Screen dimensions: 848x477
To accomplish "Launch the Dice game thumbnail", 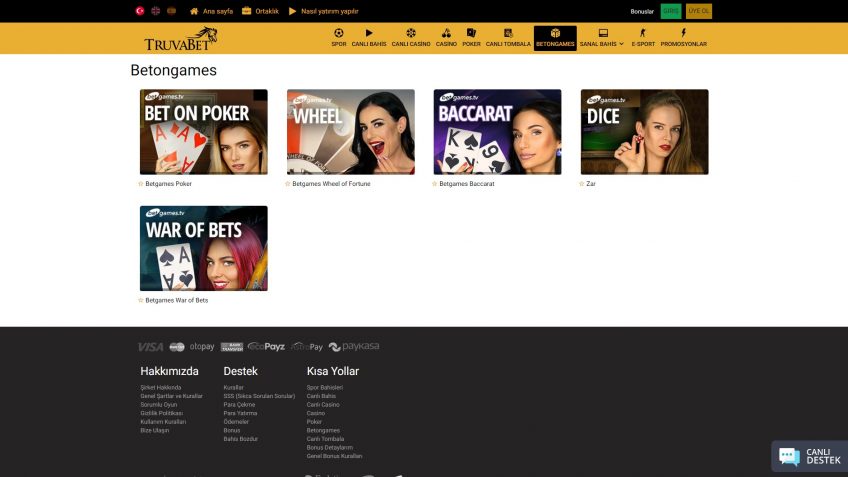I will tap(645, 132).
